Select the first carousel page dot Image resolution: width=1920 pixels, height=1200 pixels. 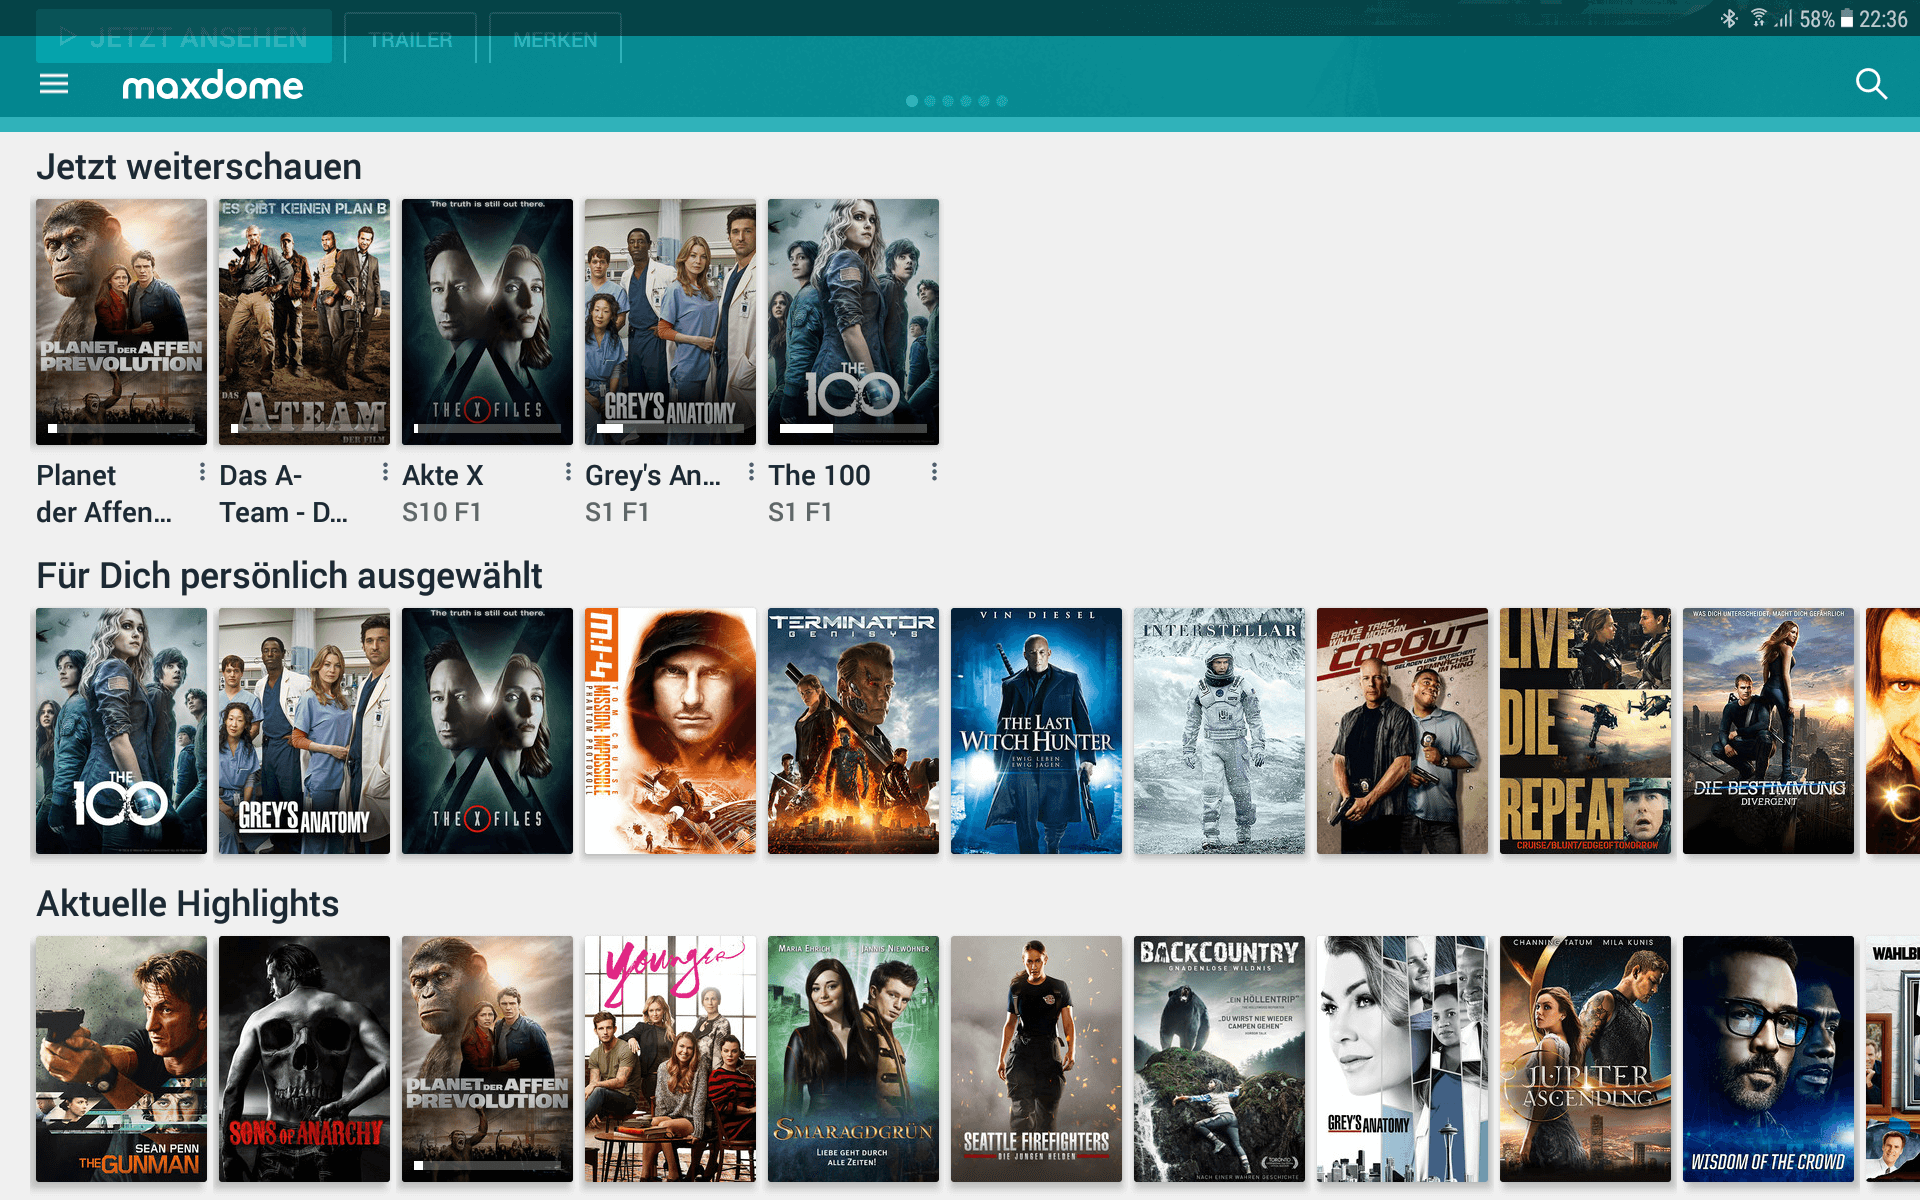pos(912,101)
